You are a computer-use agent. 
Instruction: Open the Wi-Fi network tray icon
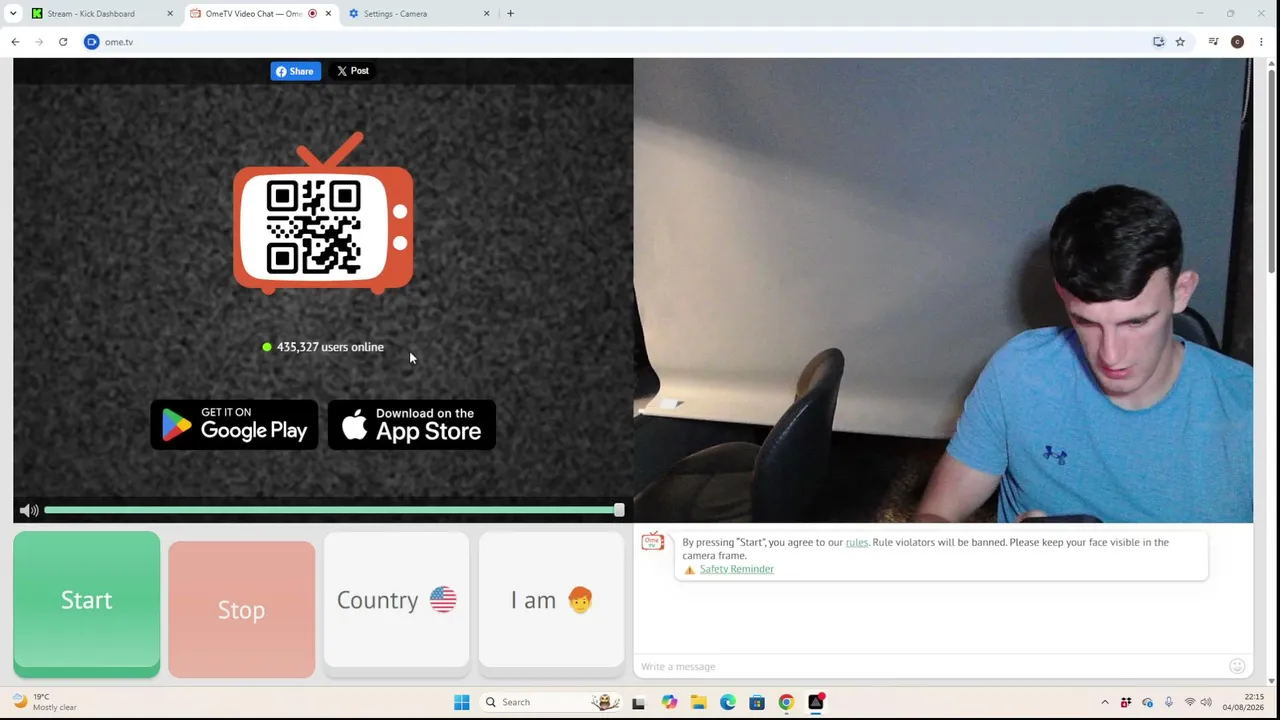click(1190, 702)
